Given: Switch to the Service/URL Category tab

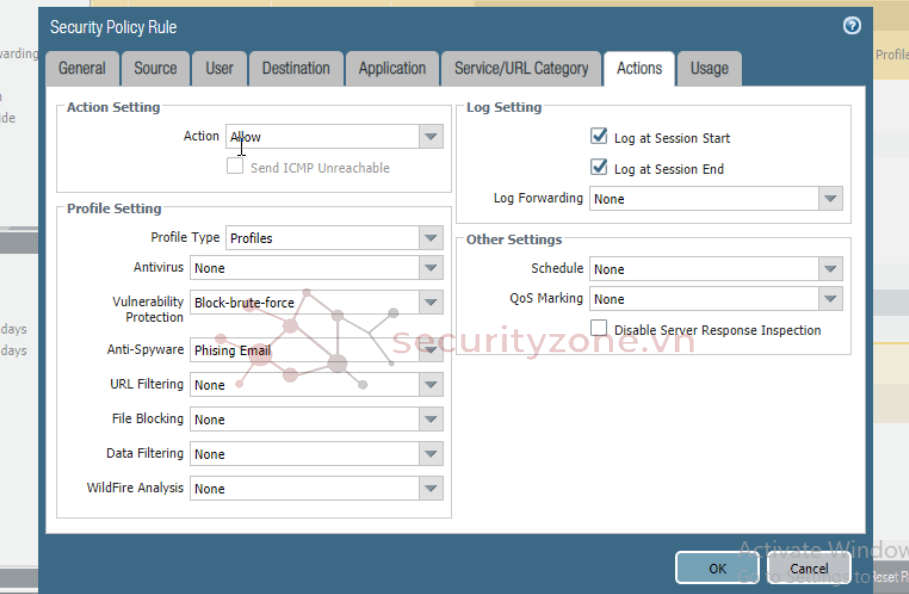Looking at the screenshot, I should coord(521,68).
